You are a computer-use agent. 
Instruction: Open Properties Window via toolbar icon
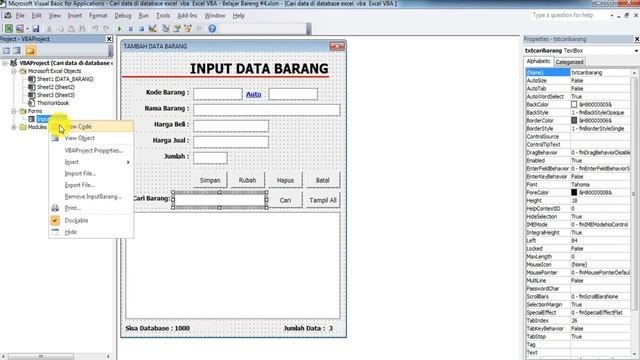pos(177,29)
